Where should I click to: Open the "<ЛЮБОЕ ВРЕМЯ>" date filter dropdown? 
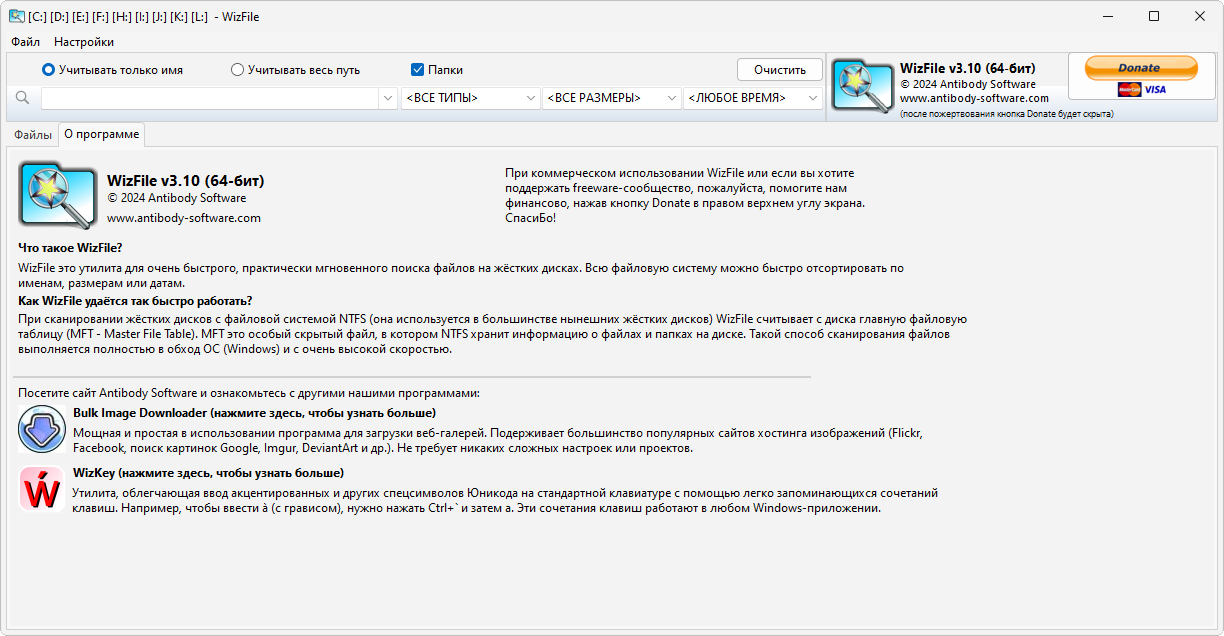click(x=753, y=98)
